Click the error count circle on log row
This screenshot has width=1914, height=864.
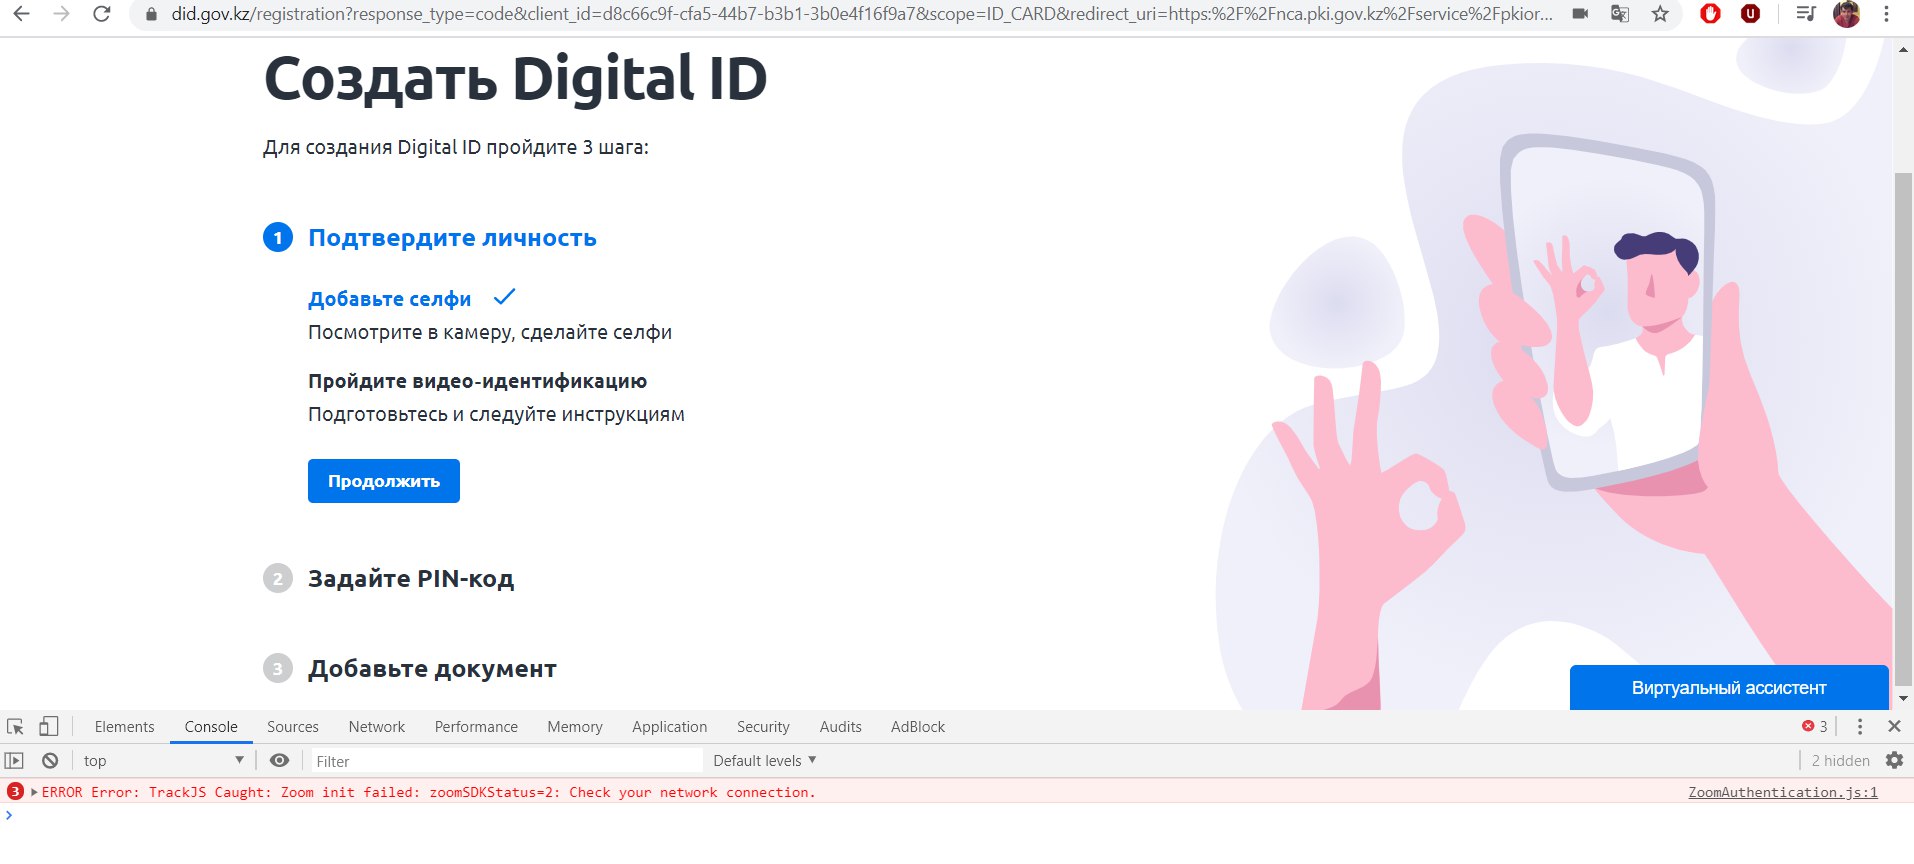(15, 792)
